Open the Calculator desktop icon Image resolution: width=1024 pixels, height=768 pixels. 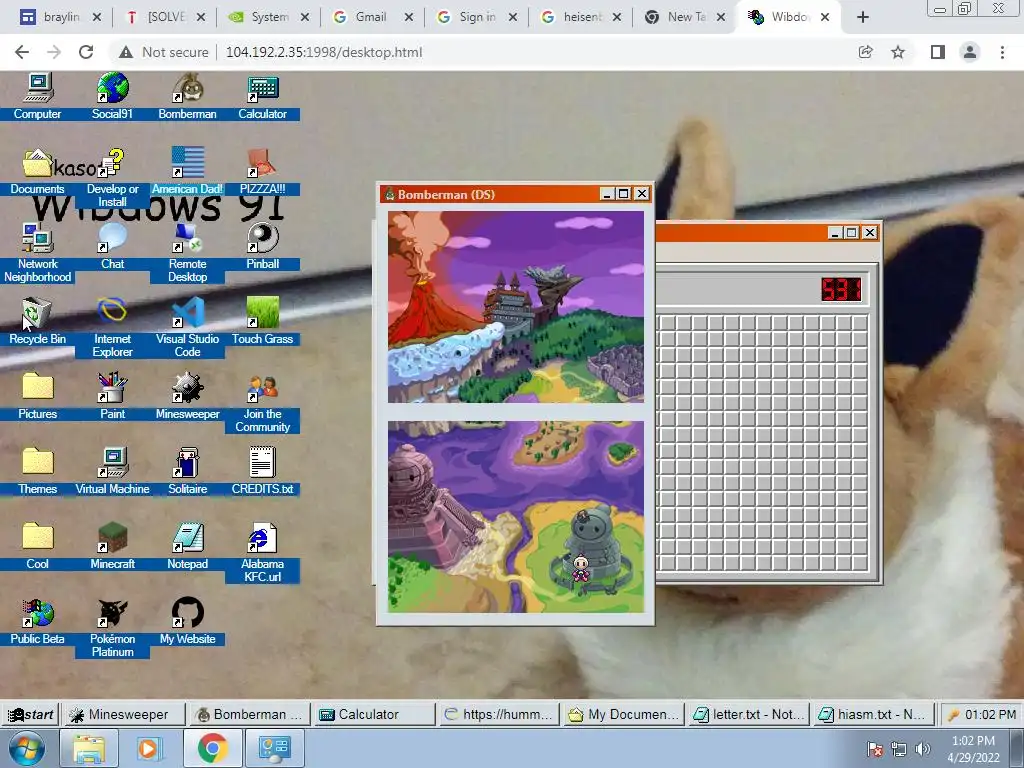(x=263, y=96)
